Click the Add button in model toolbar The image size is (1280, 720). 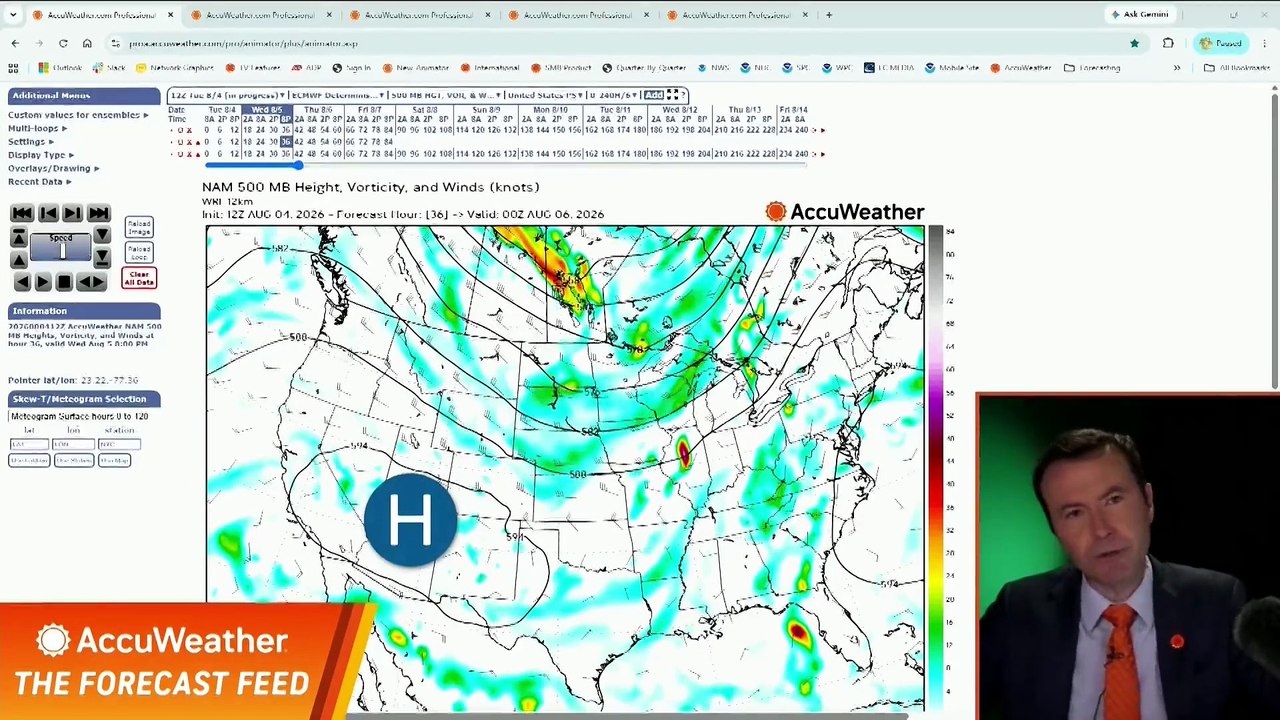click(653, 95)
